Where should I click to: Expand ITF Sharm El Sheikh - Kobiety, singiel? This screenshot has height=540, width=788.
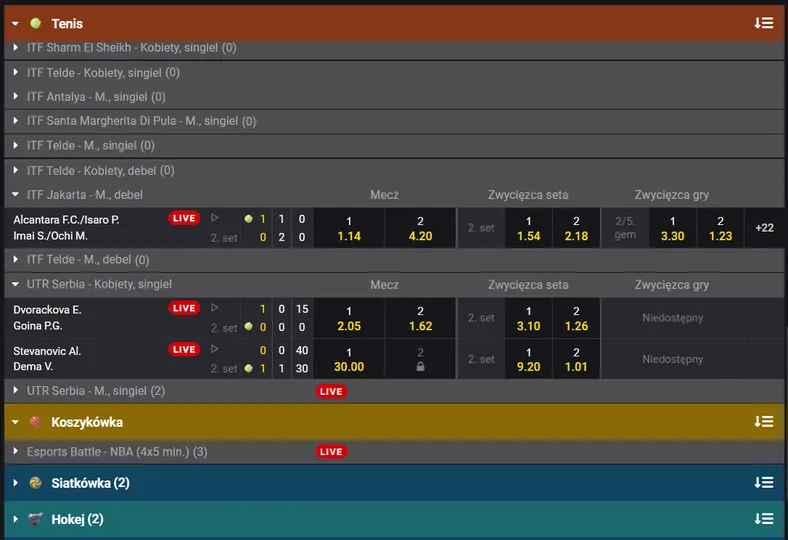(x=16, y=47)
